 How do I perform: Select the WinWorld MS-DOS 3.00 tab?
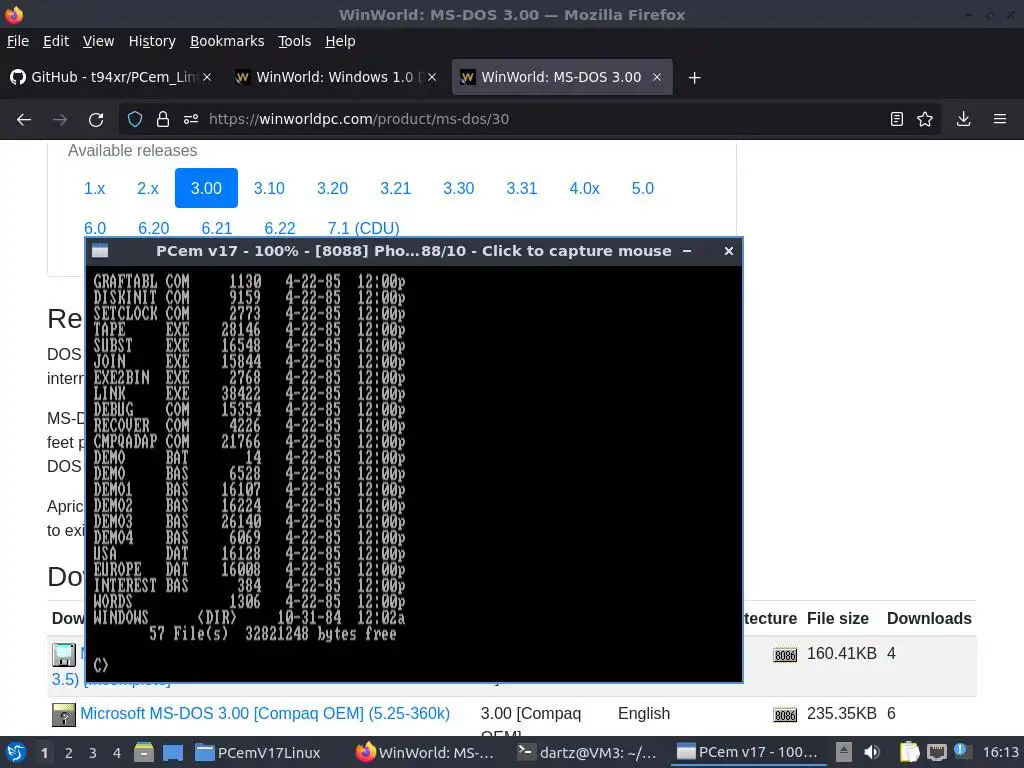point(562,77)
